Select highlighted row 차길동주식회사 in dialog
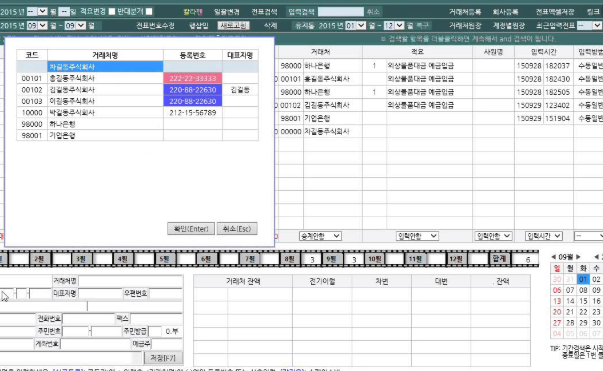This screenshot has width=603, height=371. pyautogui.click(x=138, y=67)
